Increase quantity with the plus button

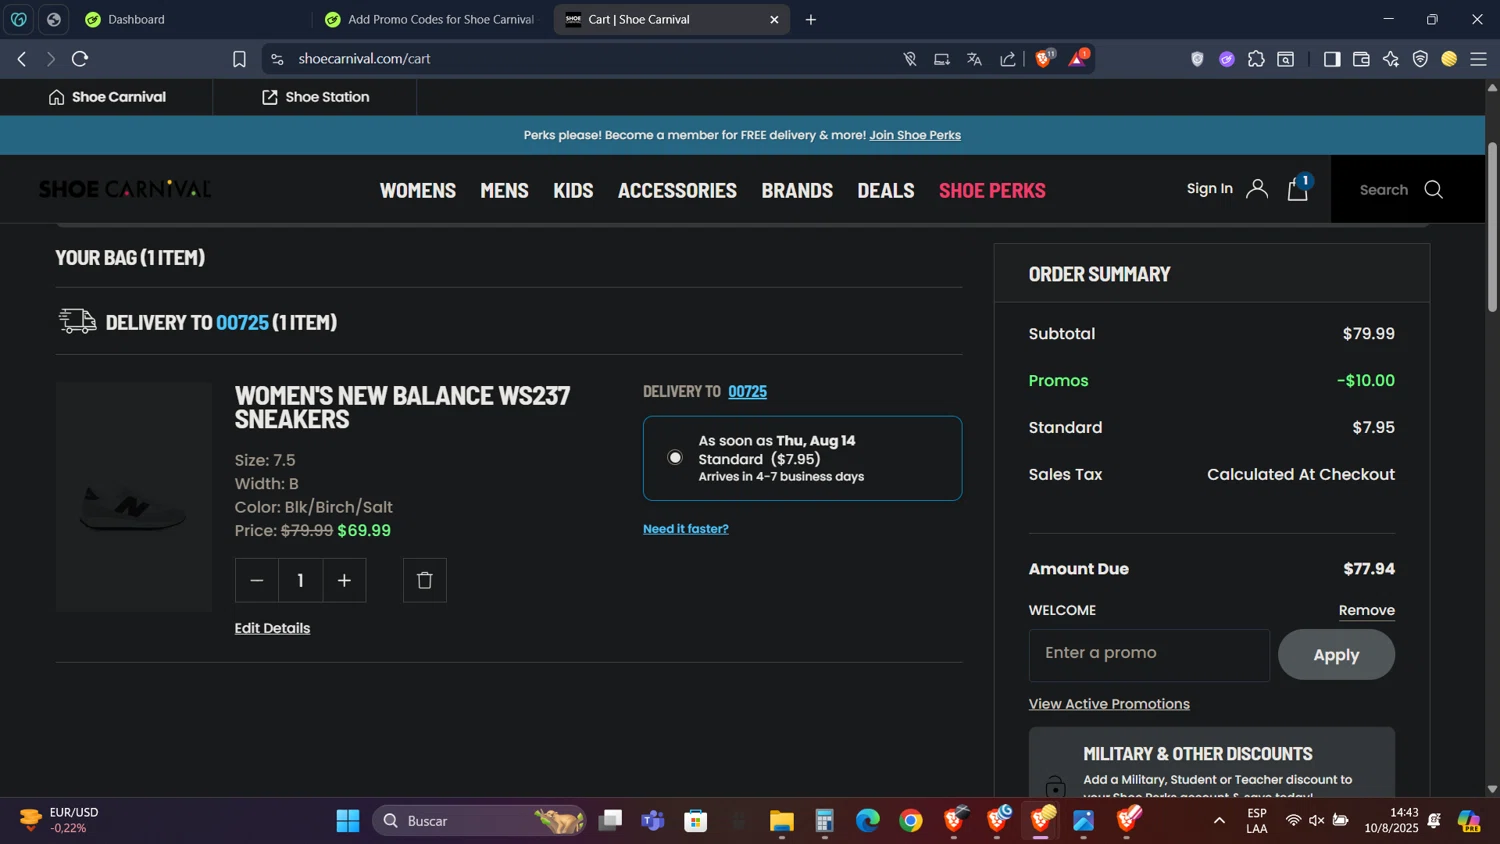pos(344,580)
